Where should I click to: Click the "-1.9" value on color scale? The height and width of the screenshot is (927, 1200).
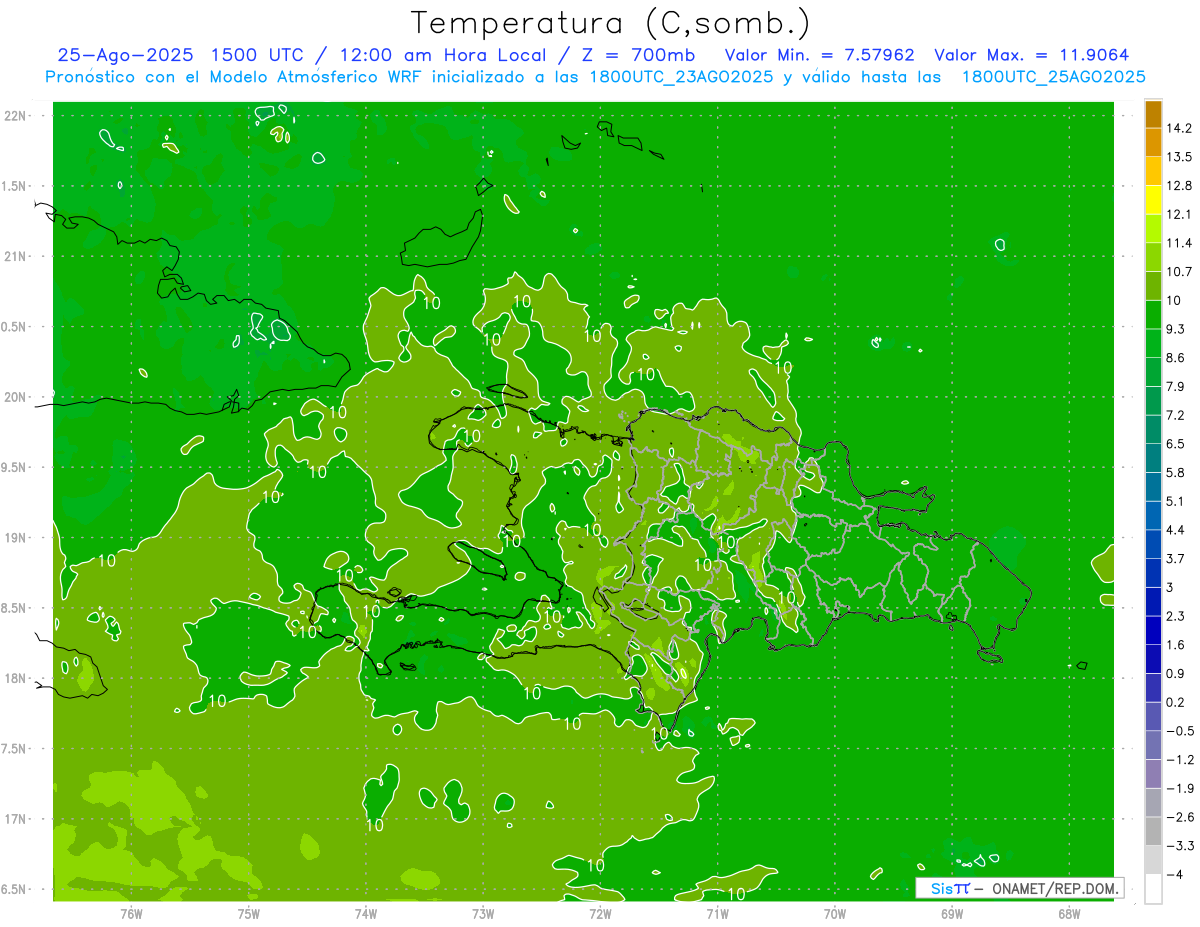click(1180, 788)
